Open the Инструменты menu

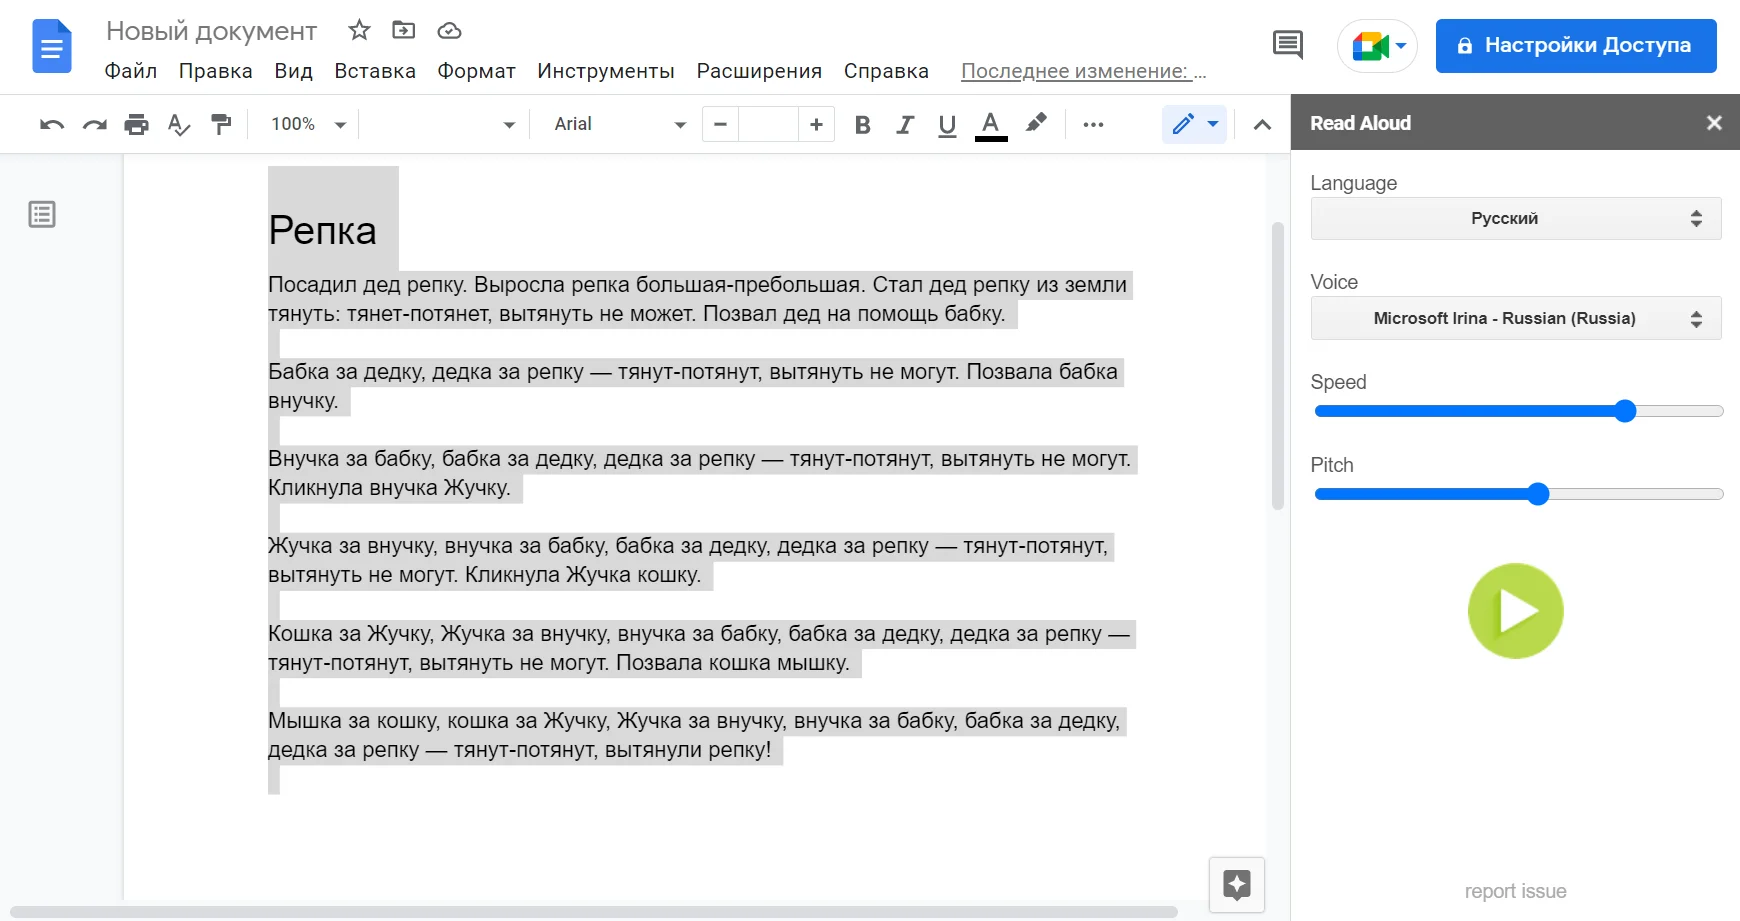pos(606,71)
